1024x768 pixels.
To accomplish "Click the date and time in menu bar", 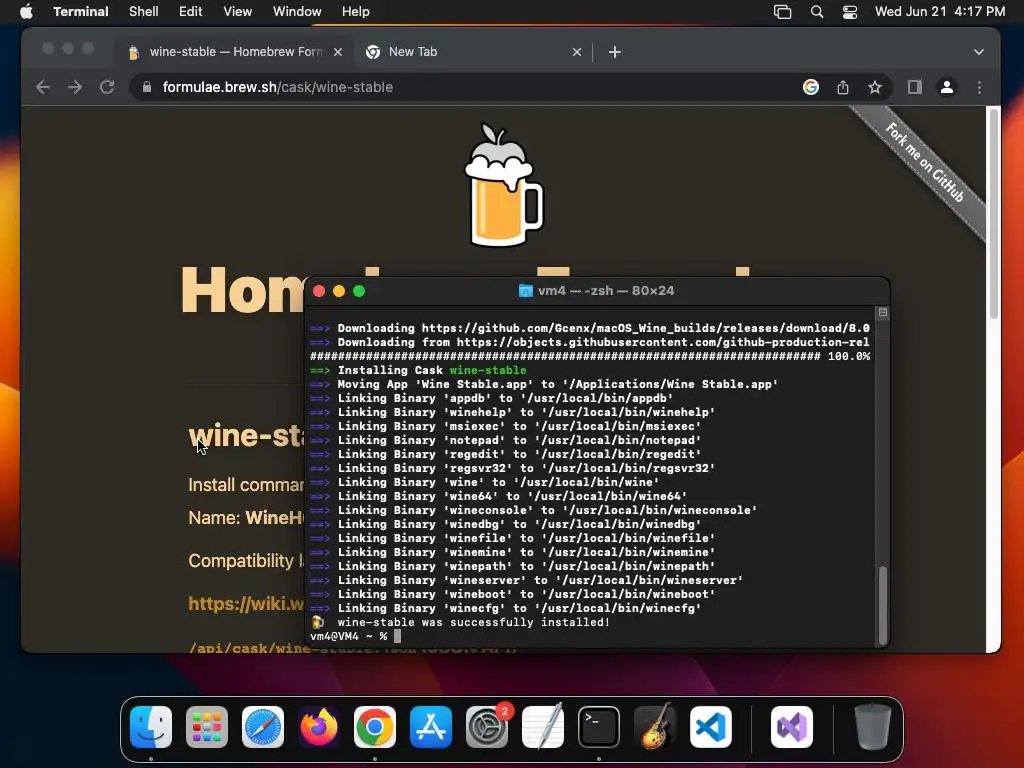I will point(940,12).
